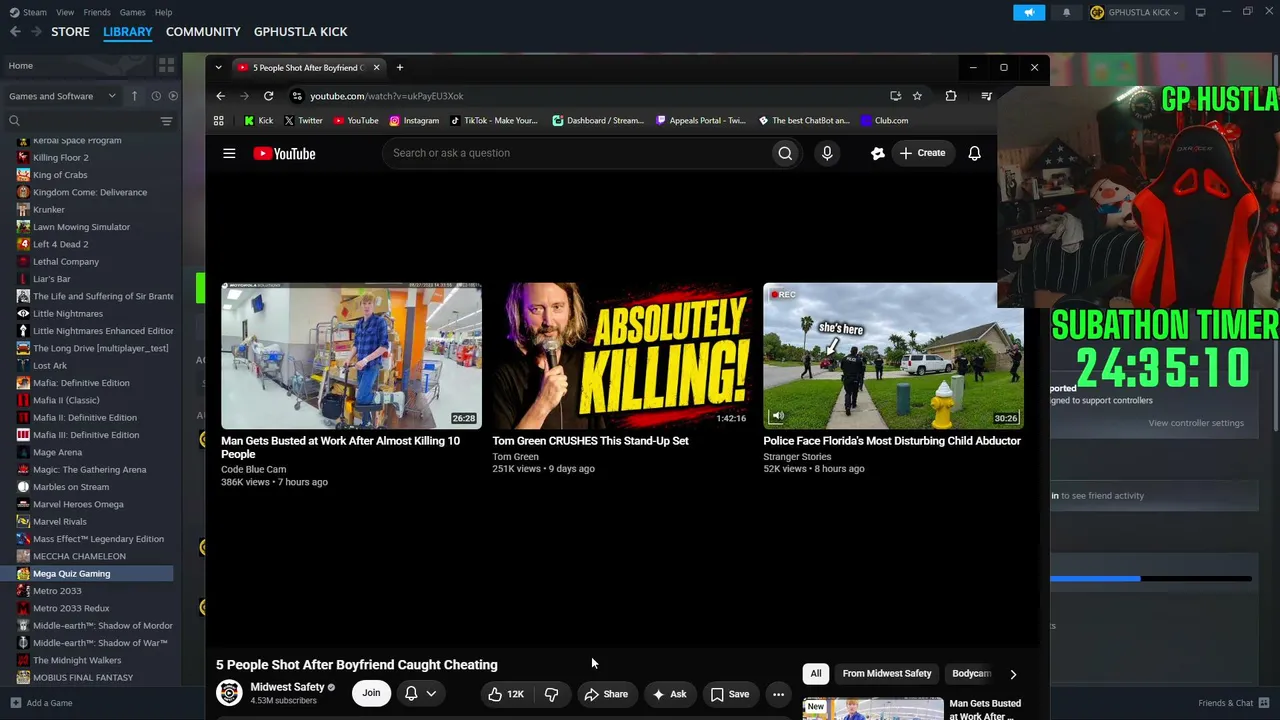Bookmark this page with the star icon
Image resolution: width=1280 pixels, height=720 pixels.
coord(917,96)
